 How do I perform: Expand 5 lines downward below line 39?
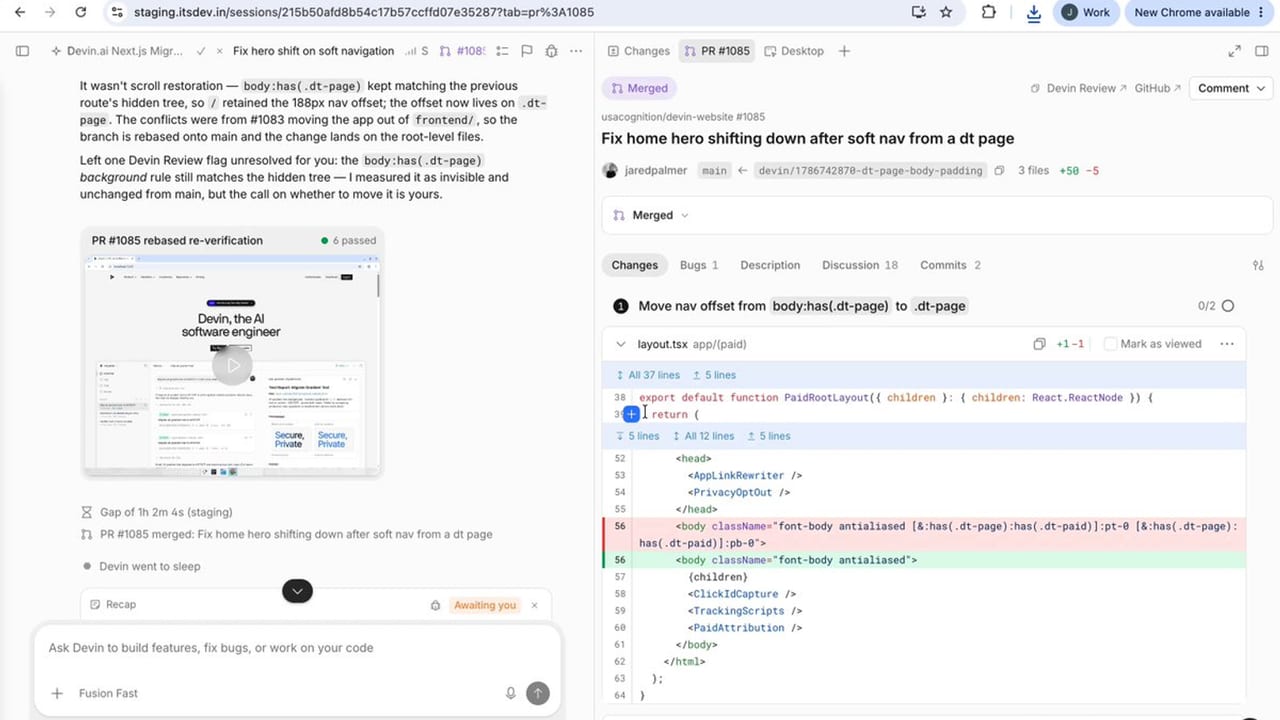pos(638,436)
